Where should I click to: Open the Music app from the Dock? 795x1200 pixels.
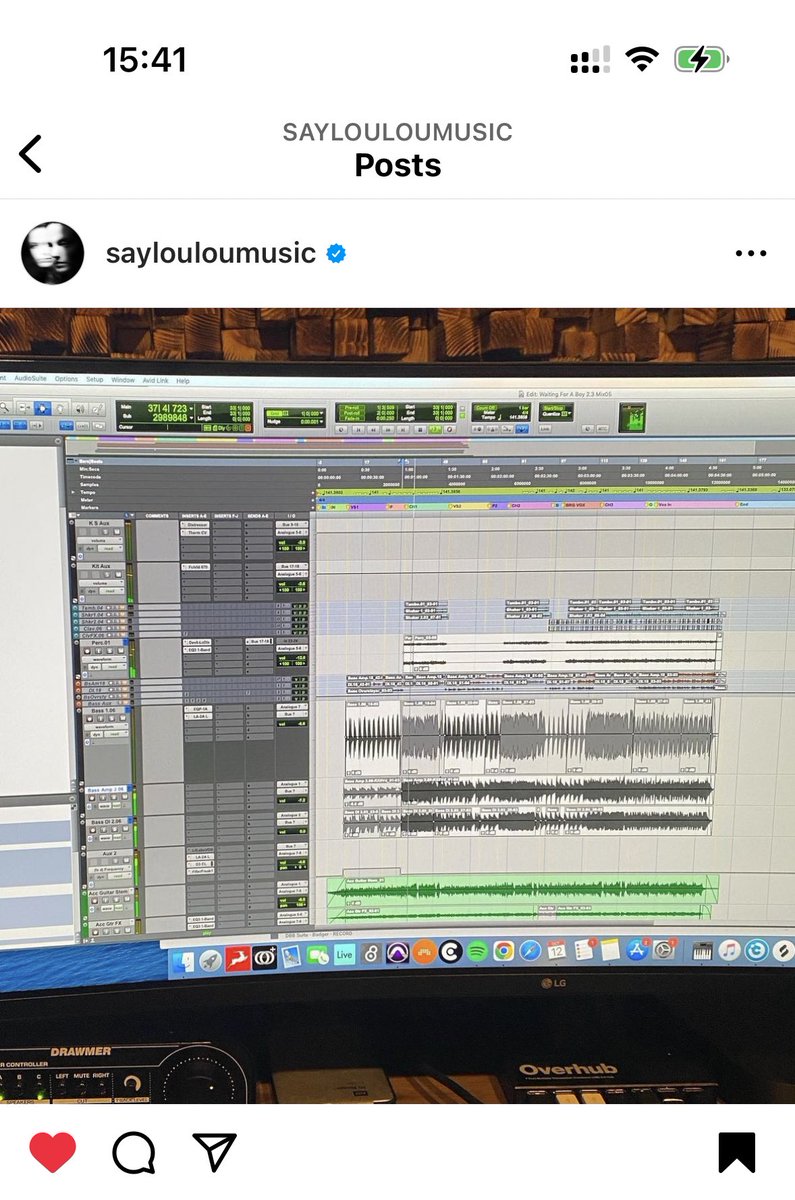pyautogui.click(x=729, y=952)
